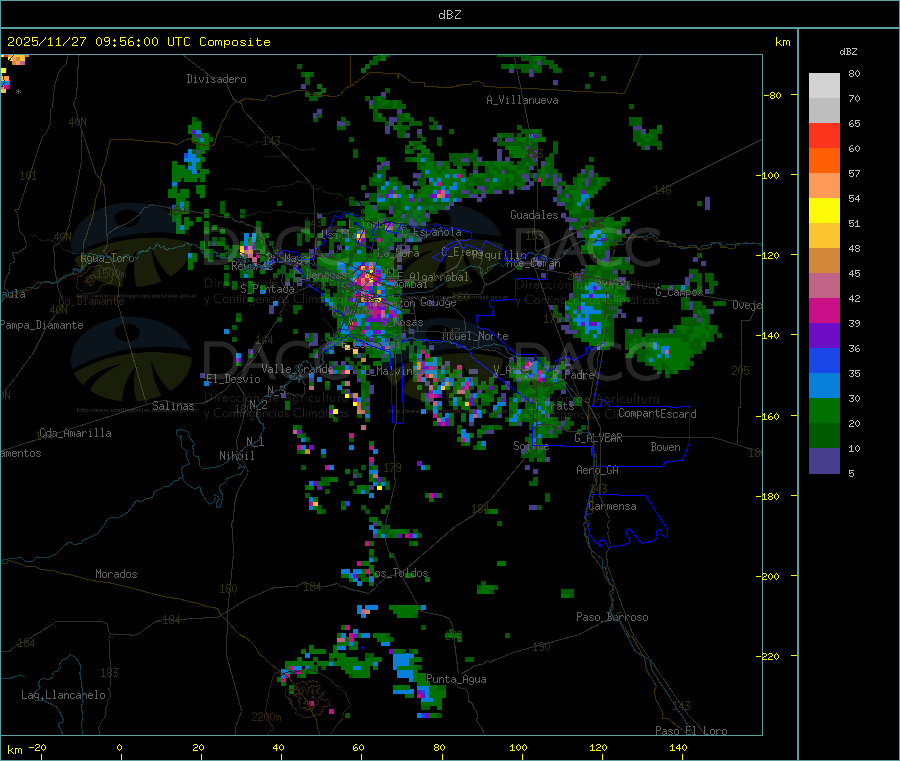Screen dimensions: 900x761
Task: Click the Aero_GA map label
Action: [x=598, y=470]
